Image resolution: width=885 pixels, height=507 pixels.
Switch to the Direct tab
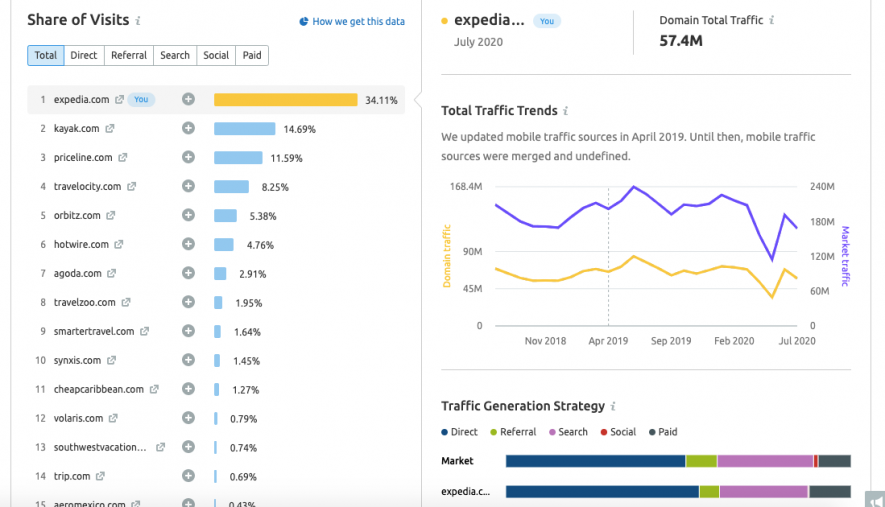pyautogui.click(x=84, y=55)
